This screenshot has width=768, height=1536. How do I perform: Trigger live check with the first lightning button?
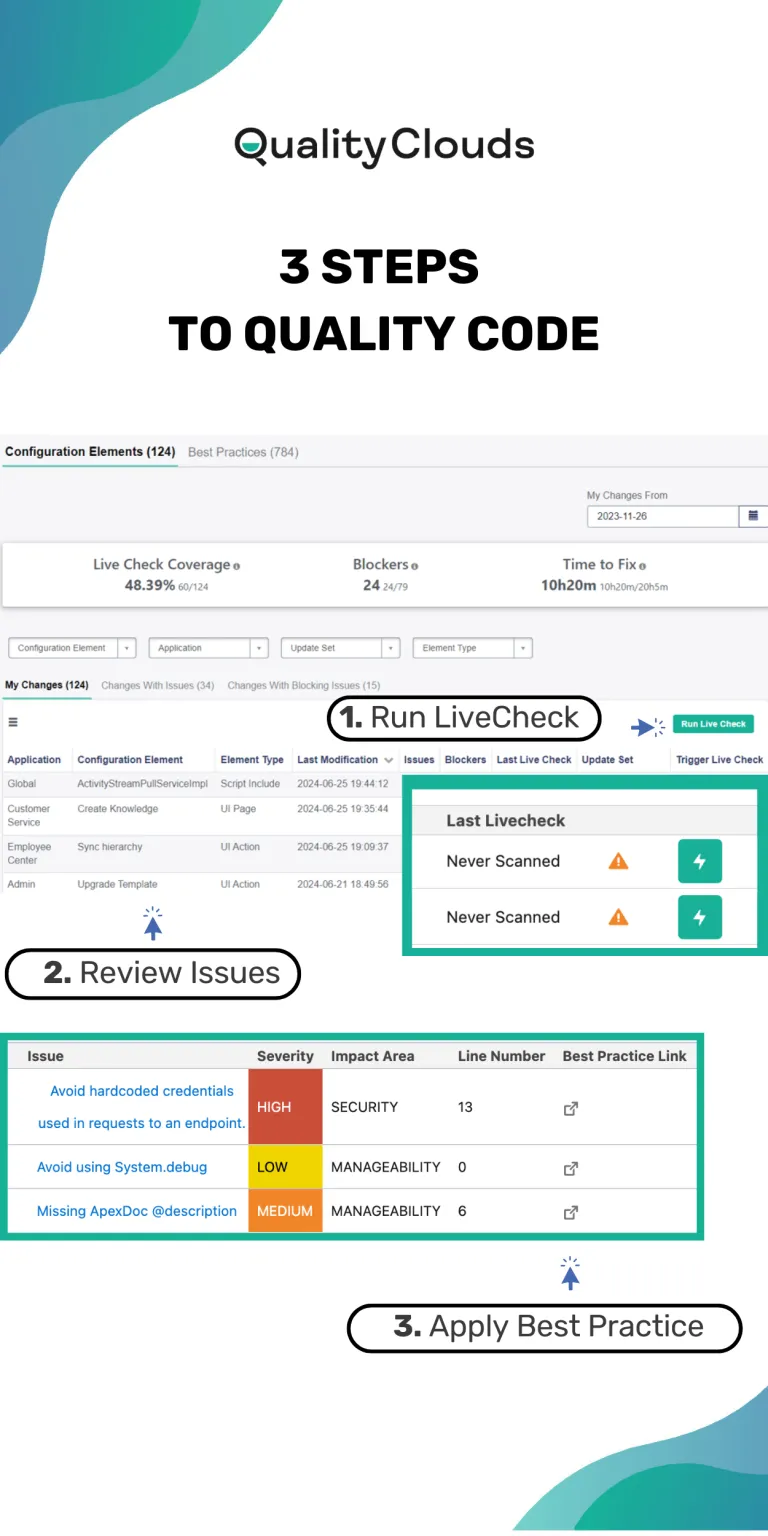pos(699,862)
